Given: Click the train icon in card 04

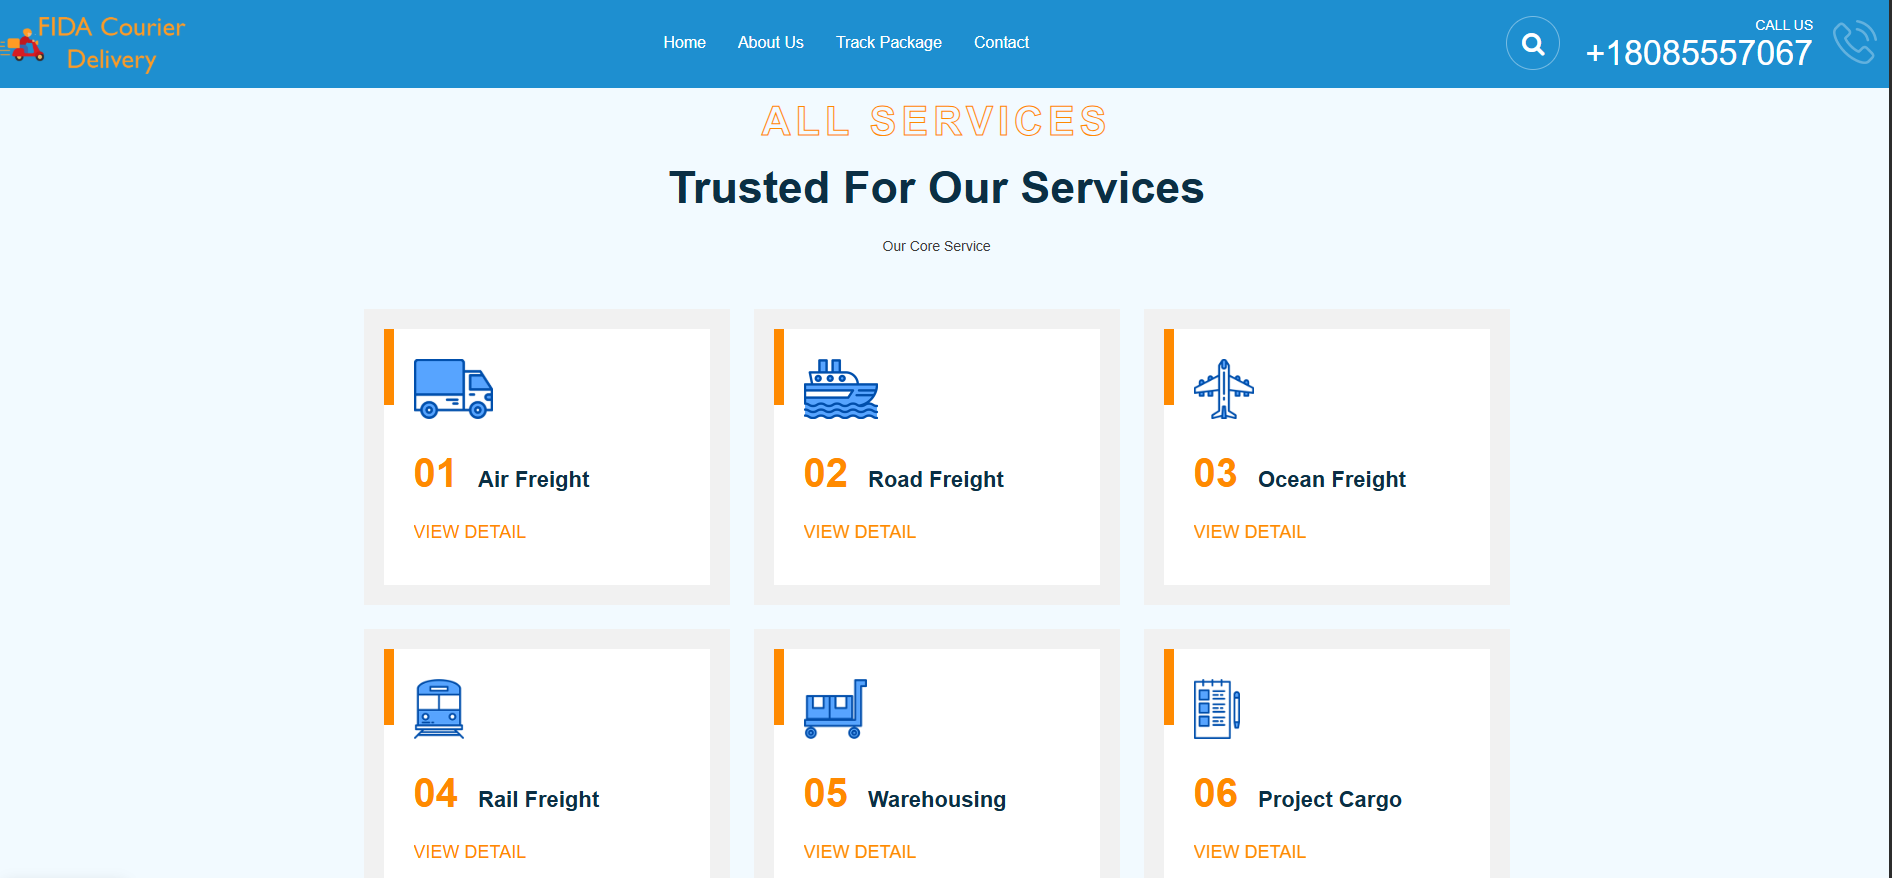Looking at the screenshot, I should point(439,709).
